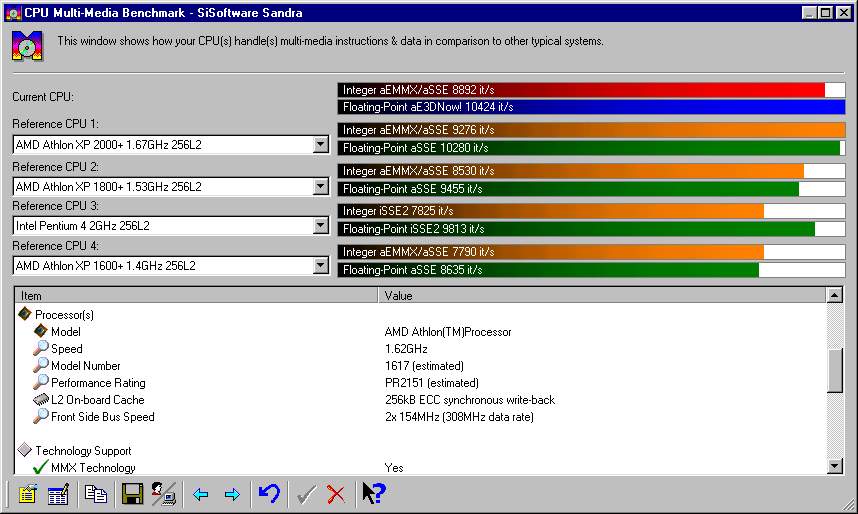Click magnifier icon beside Front Side Bus
This screenshot has height=514, width=858.
(40, 415)
